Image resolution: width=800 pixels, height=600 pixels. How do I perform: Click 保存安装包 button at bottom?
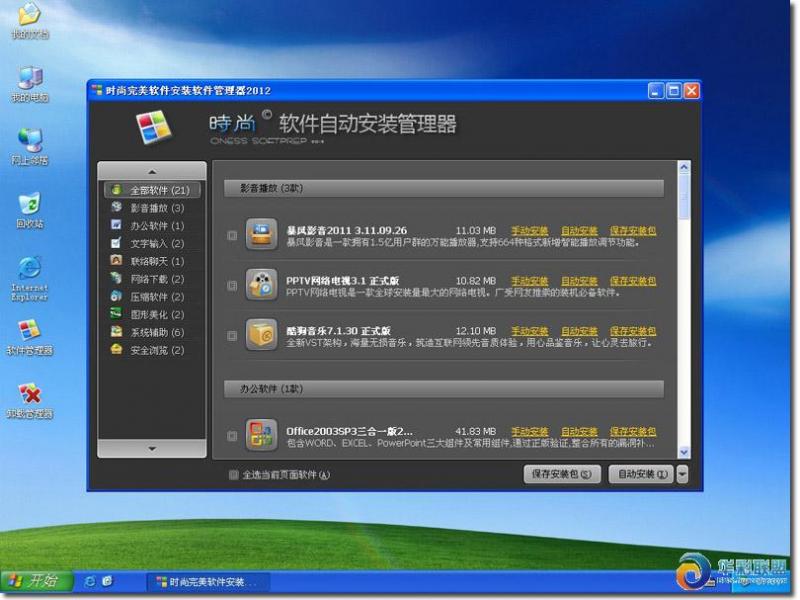[562, 475]
